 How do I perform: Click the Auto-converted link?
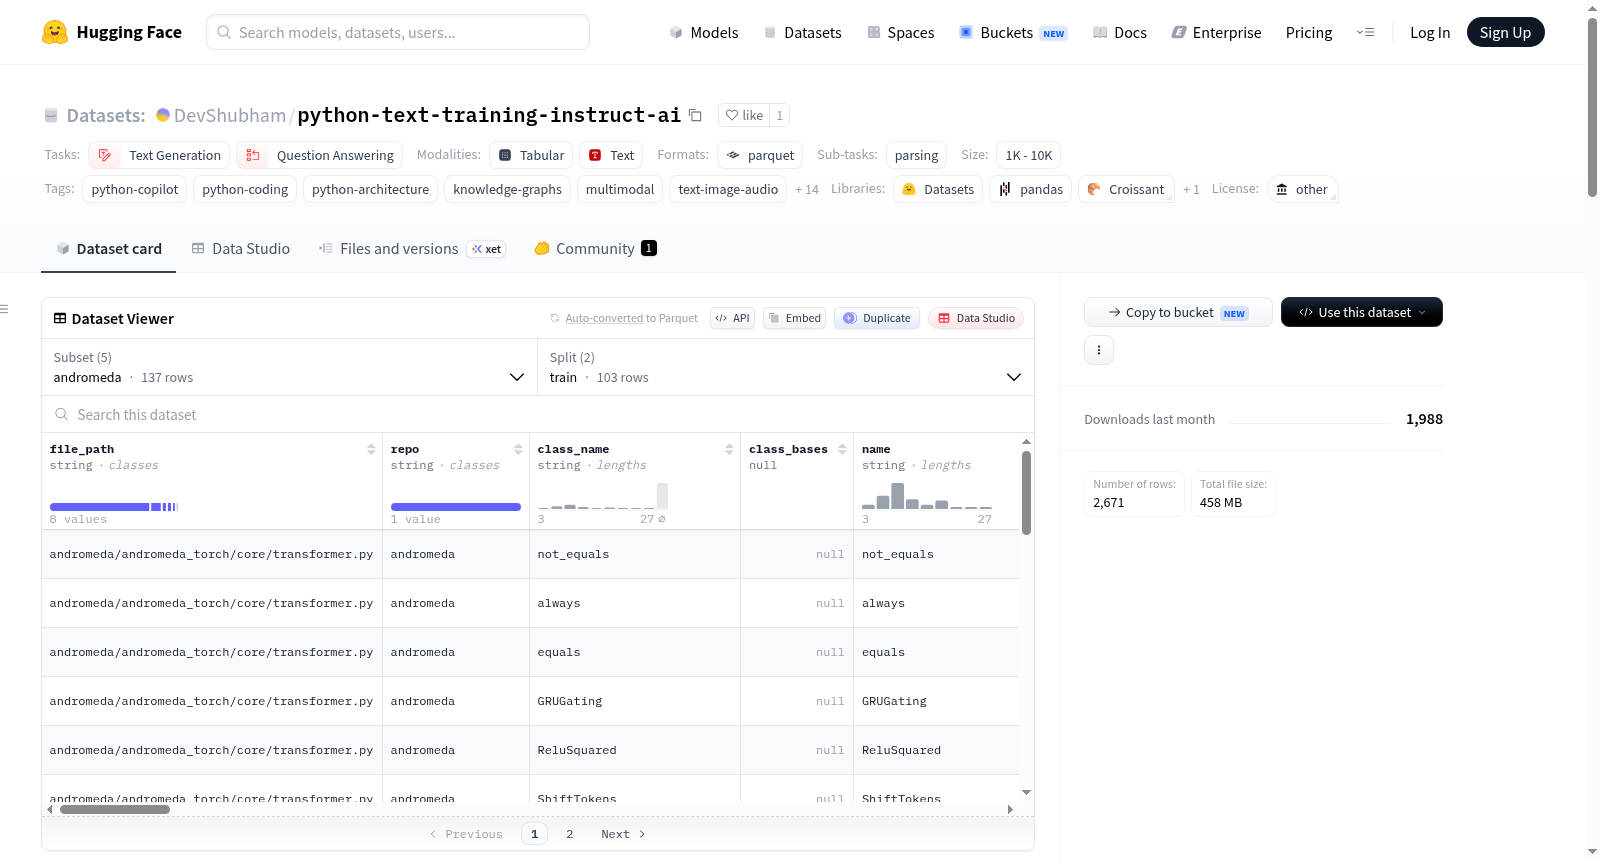click(604, 318)
